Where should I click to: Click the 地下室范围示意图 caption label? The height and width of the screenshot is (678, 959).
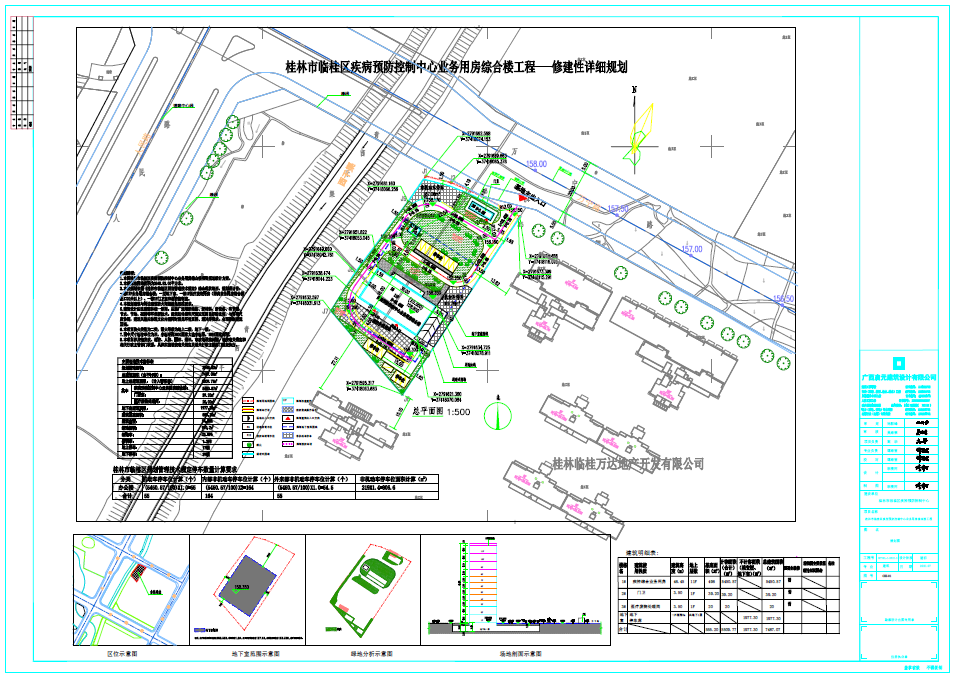[247, 653]
